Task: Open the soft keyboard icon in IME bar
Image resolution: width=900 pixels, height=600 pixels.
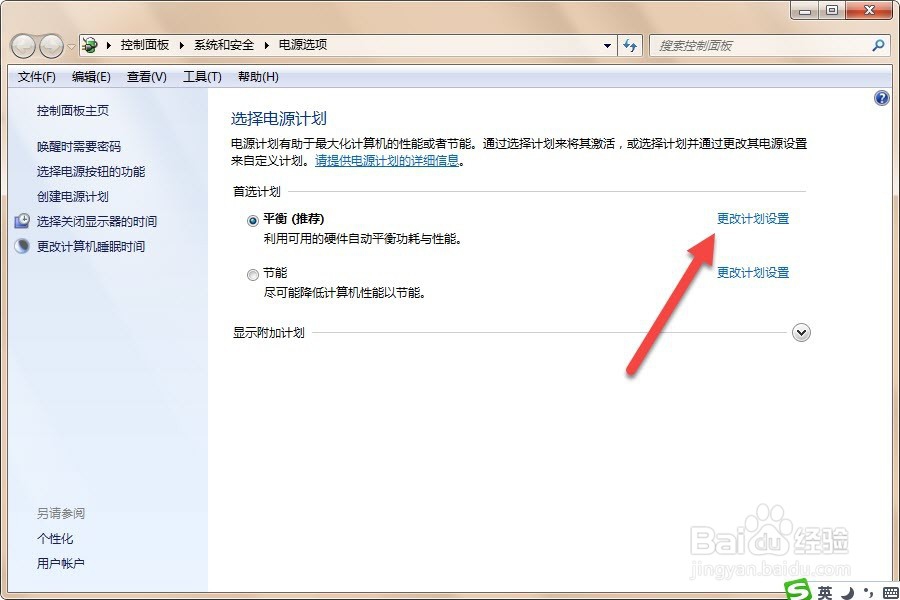Action: click(x=891, y=593)
